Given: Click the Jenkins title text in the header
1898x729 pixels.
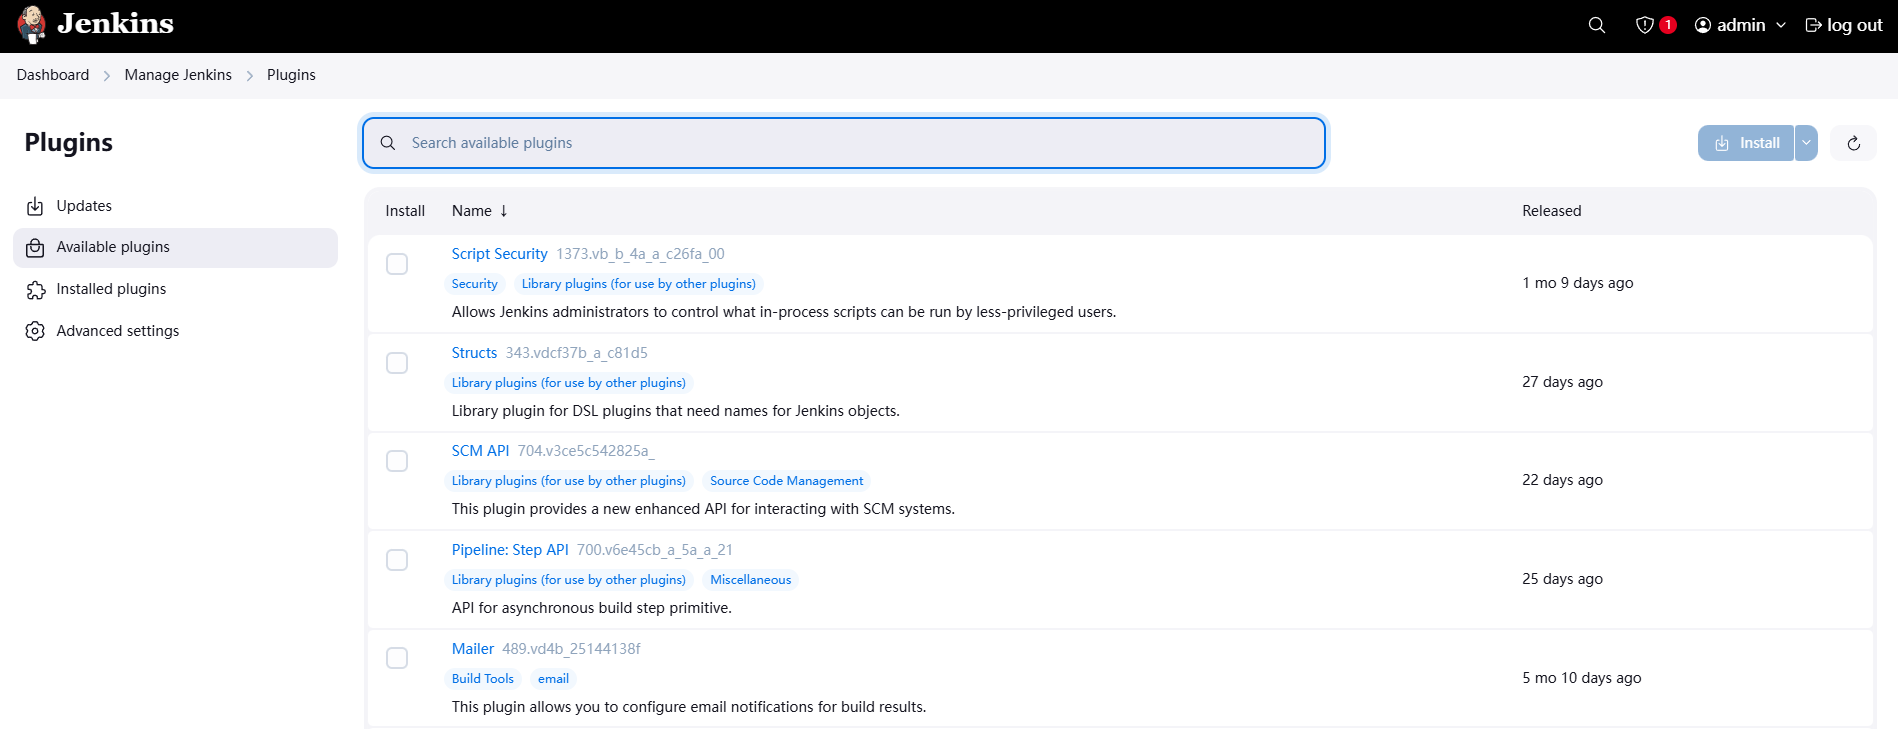Looking at the screenshot, I should point(115,24).
